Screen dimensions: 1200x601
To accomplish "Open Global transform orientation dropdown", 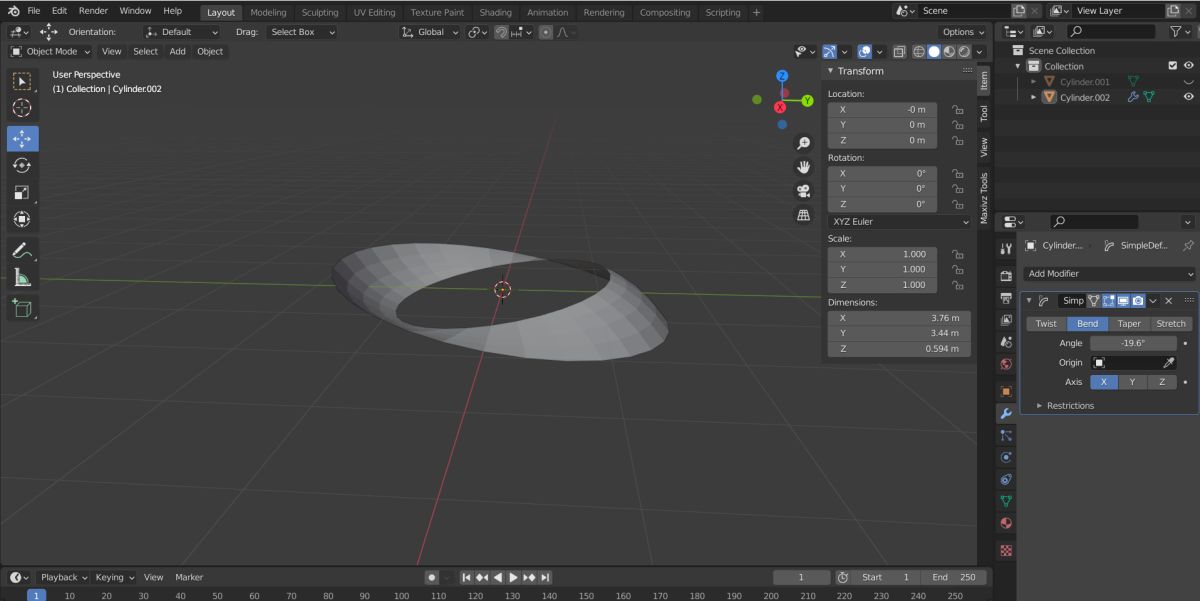I will click(x=430, y=32).
